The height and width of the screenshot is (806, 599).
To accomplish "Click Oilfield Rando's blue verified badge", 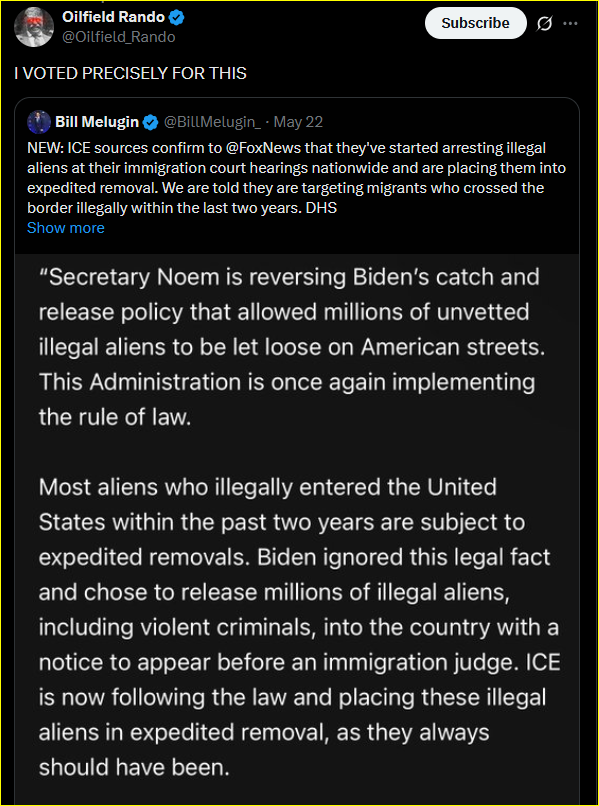I will pyautogui.click(x=176, y=18).
